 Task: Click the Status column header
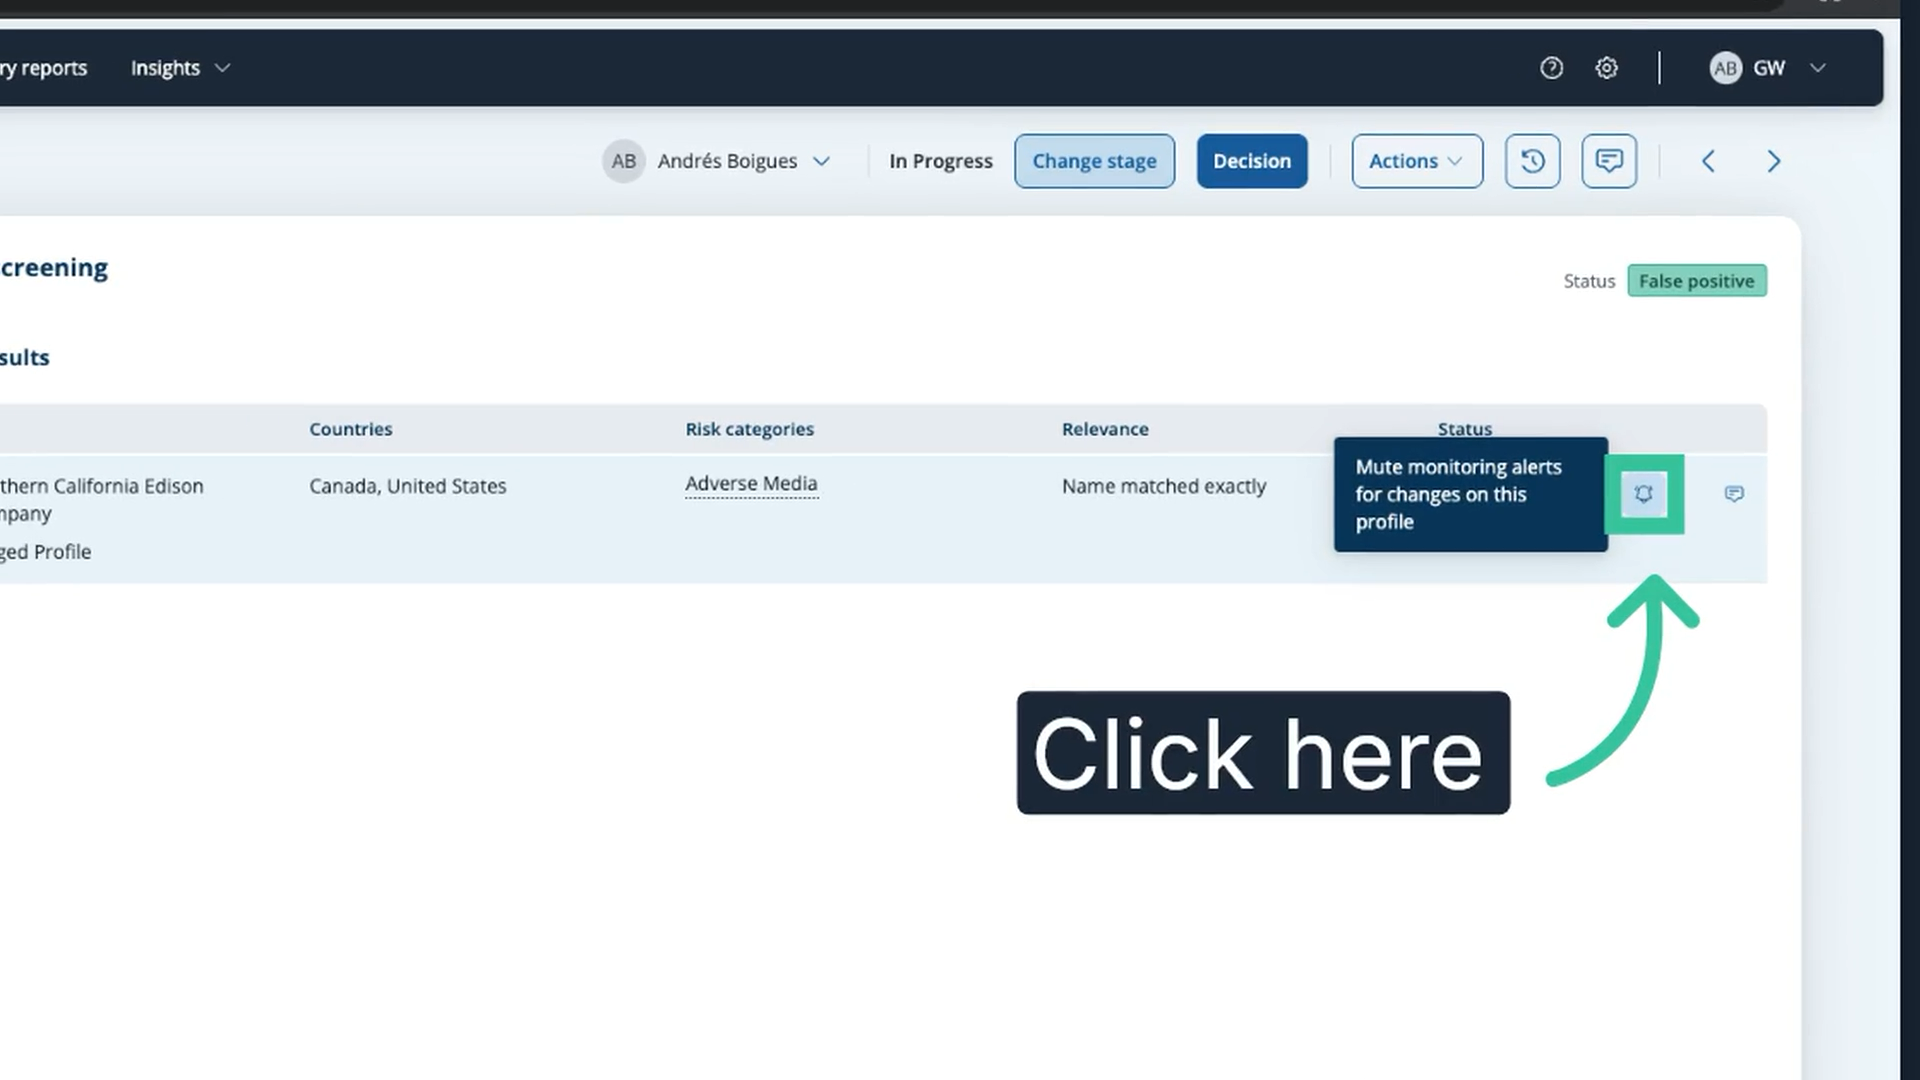pyautogui.click(x=1465, y=429)
